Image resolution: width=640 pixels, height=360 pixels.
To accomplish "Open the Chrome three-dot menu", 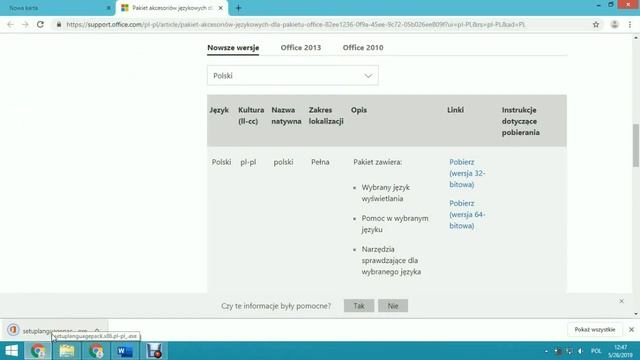I will pyautogui.click(x=630, y=24).
